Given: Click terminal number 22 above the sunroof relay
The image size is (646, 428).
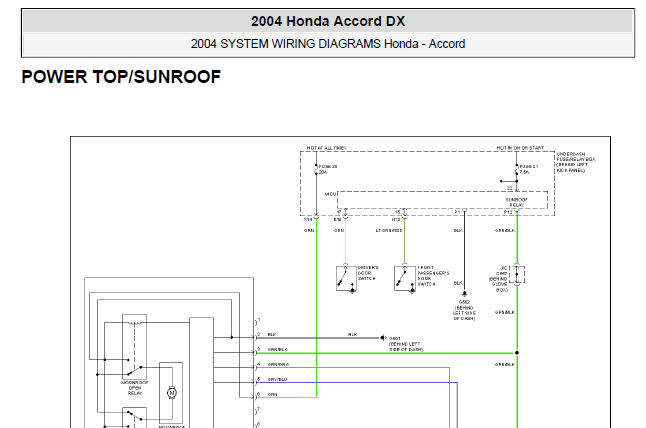Looking at the screenshot, I should pyautogui.click(x=510, y=188).
